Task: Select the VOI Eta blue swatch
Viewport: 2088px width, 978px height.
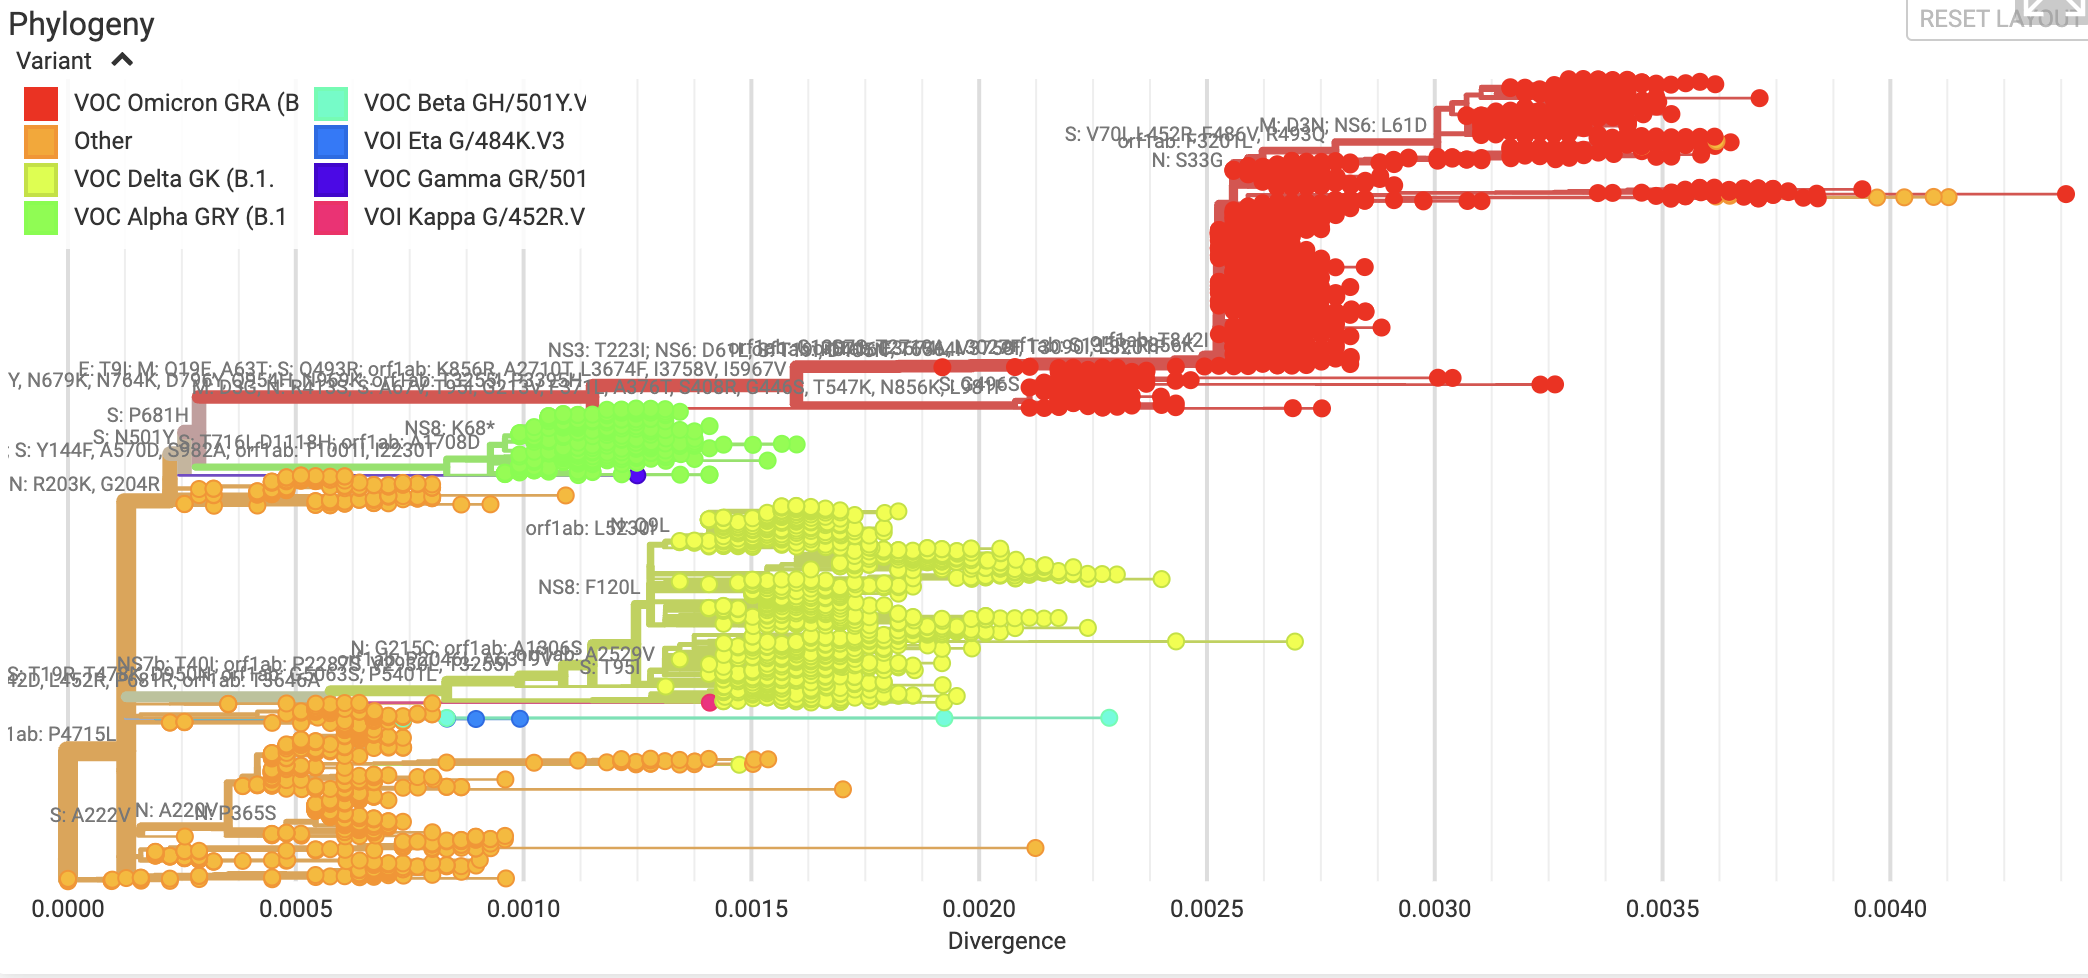Action: tap(331, 141)
